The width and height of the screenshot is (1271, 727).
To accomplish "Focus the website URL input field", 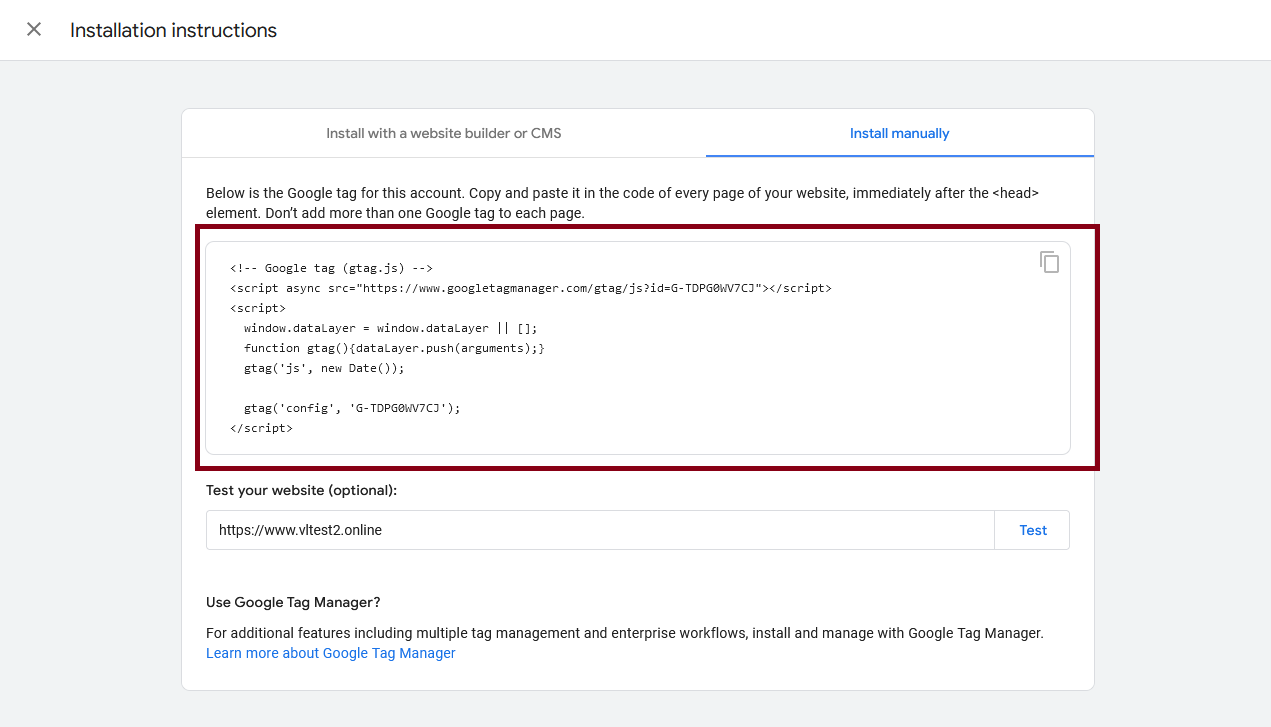I will [x=600, y=530].
